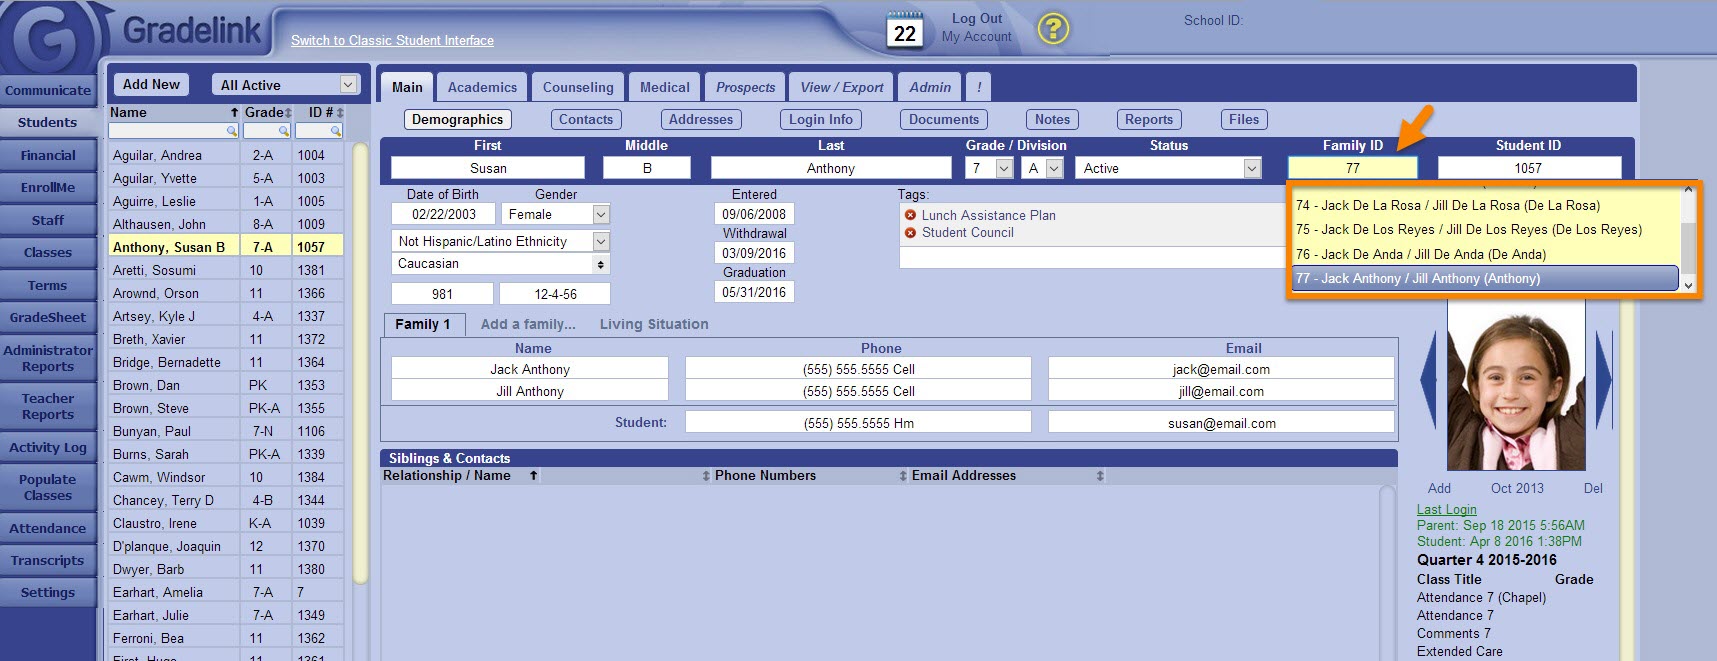Click the Add New button
The image size is (1717, 661).
click(x=152, y=85)
